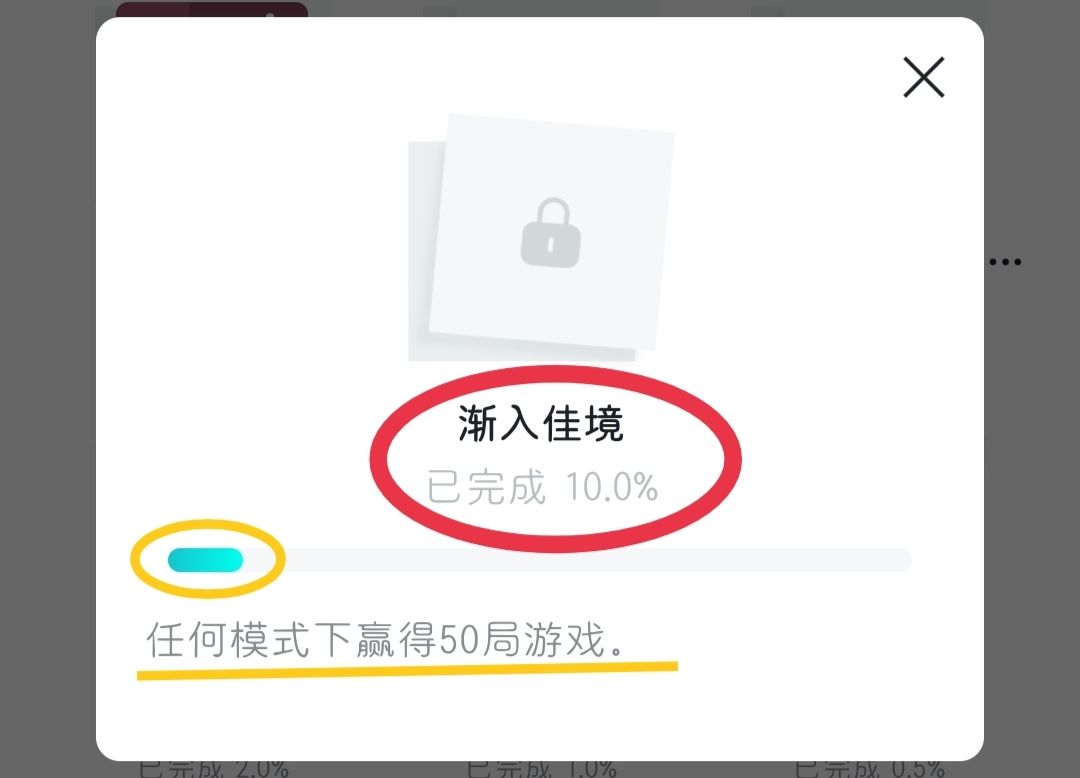This screenshot has height=778, width=1080.
Task: Select the locked achievement card image
Action: 551,233
